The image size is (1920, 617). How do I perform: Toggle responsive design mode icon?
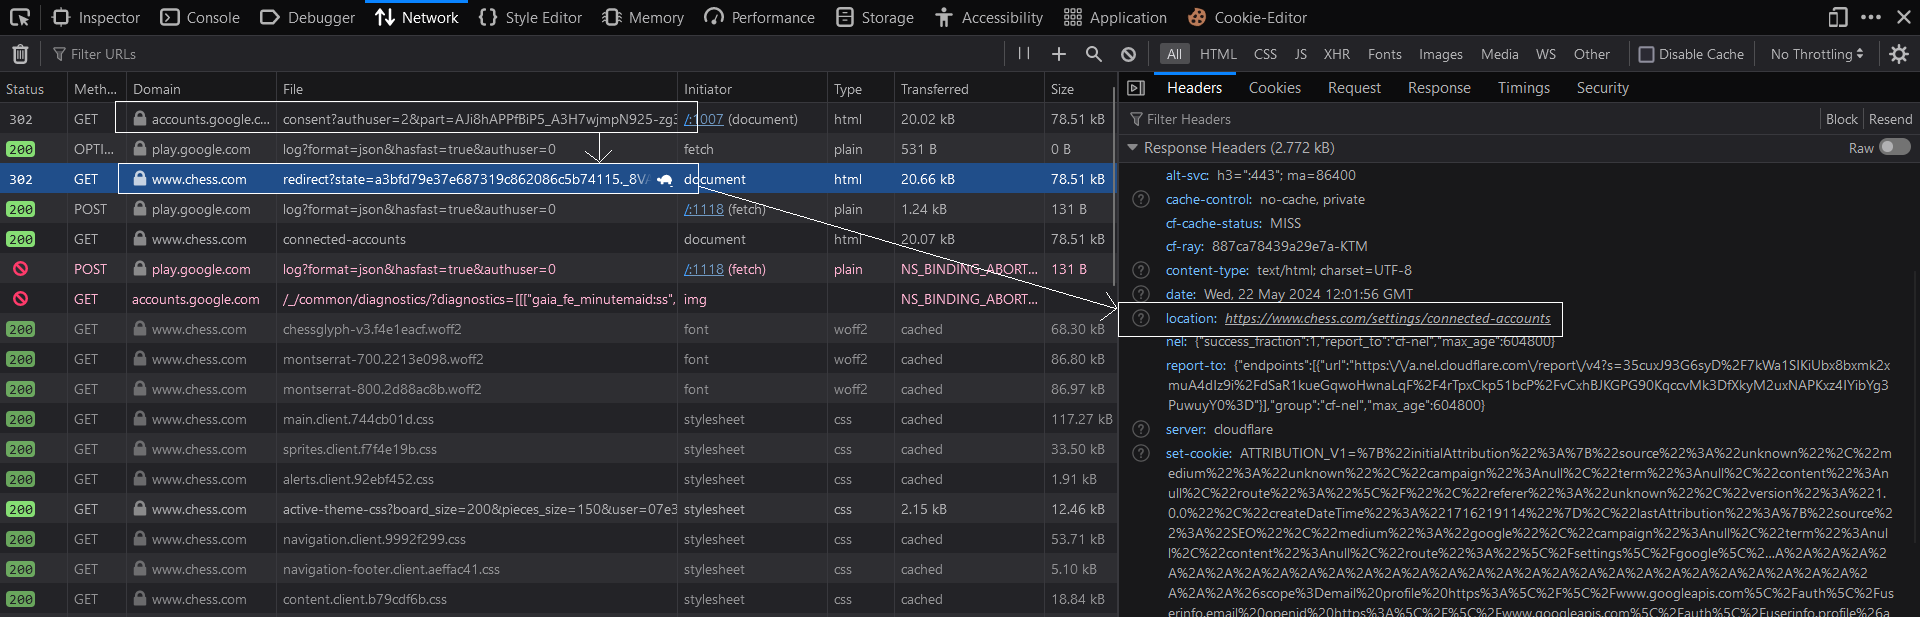(1838, 17)
